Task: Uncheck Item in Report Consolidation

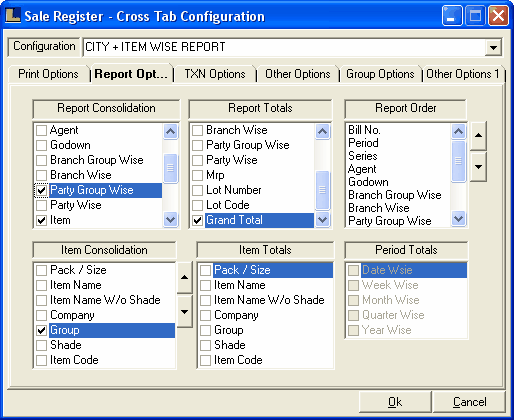Action: coord(41,220)
